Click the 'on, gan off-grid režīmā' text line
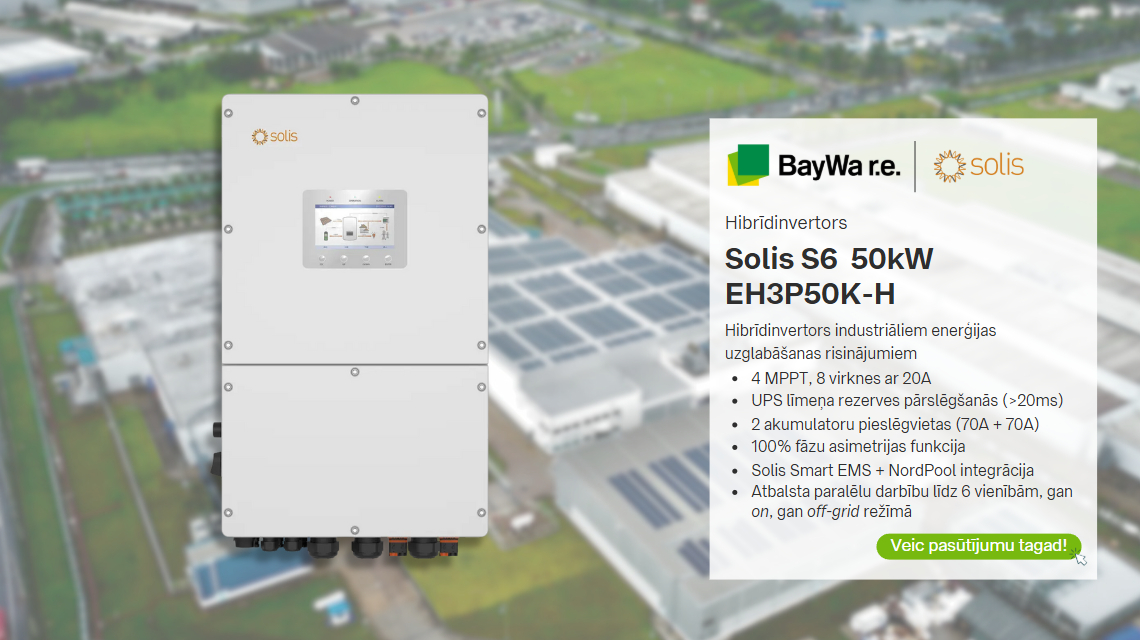 click(831, 512)
